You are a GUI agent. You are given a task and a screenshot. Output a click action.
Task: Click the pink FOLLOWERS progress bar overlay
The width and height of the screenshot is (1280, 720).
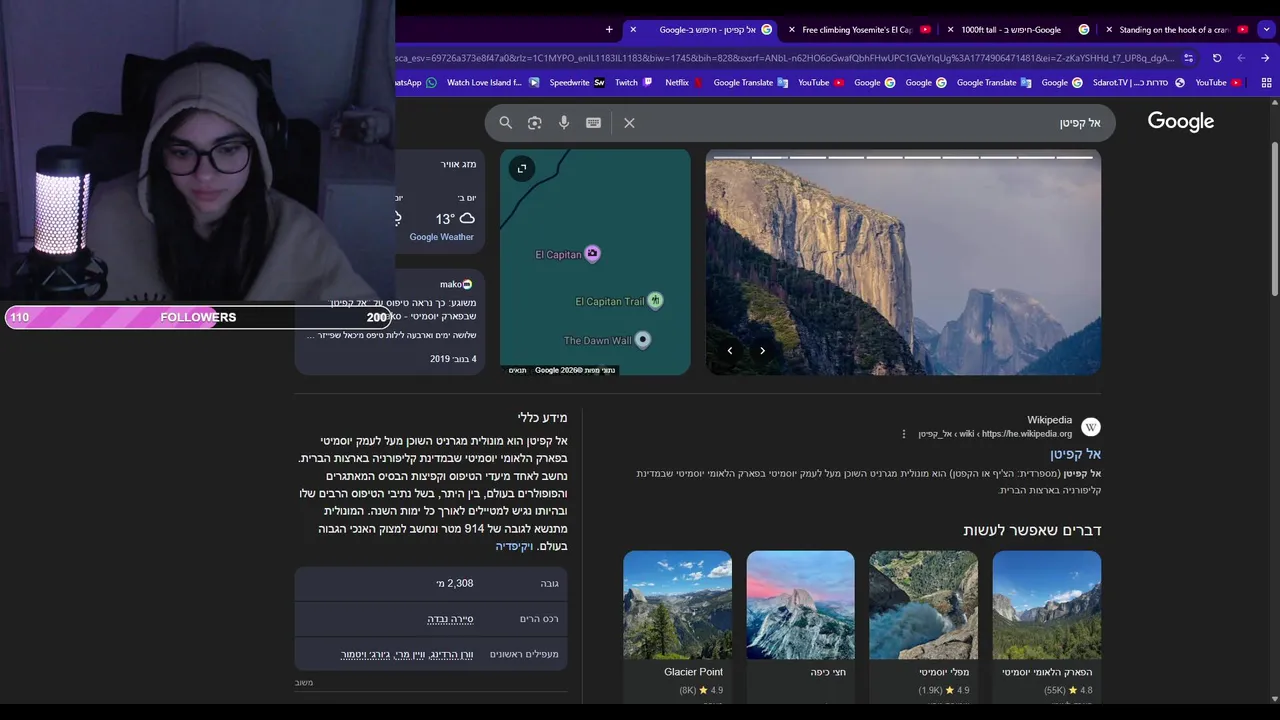point(198,317)
